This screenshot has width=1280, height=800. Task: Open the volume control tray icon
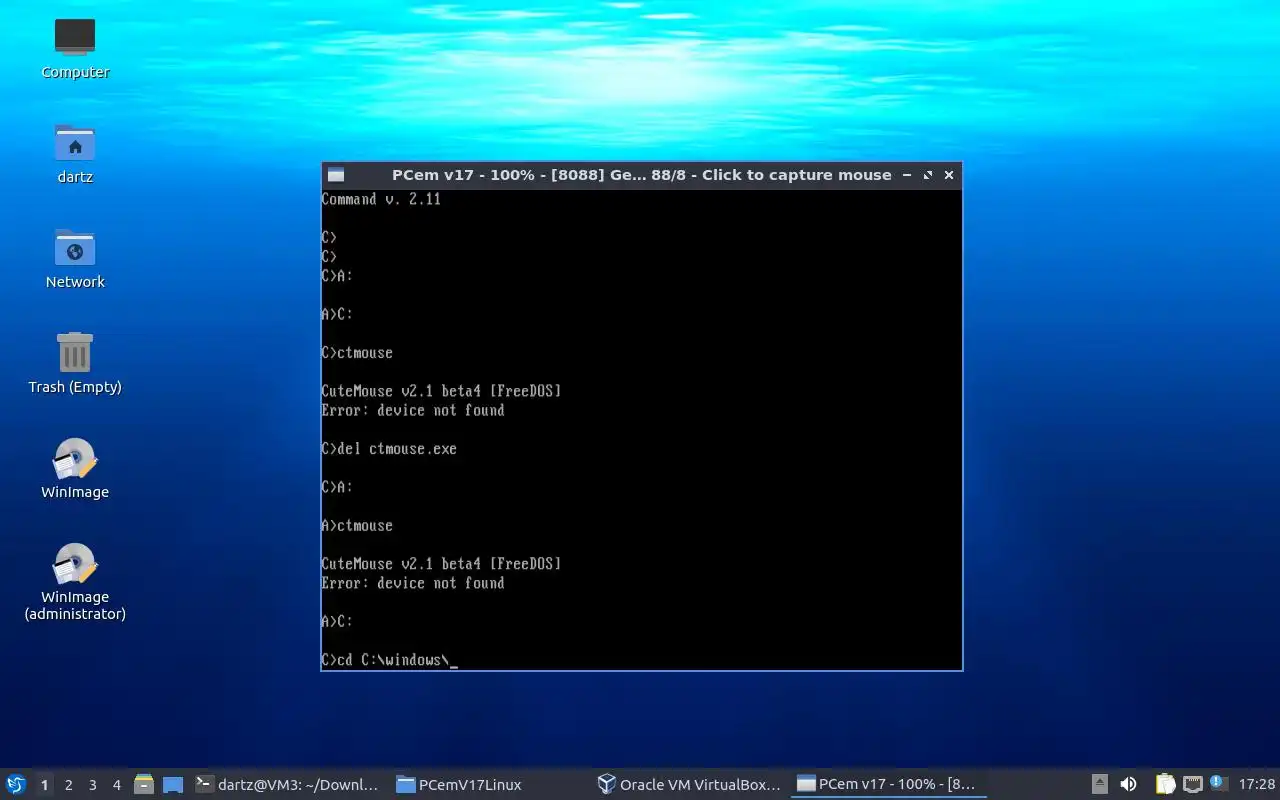[x=1128, y=784]
